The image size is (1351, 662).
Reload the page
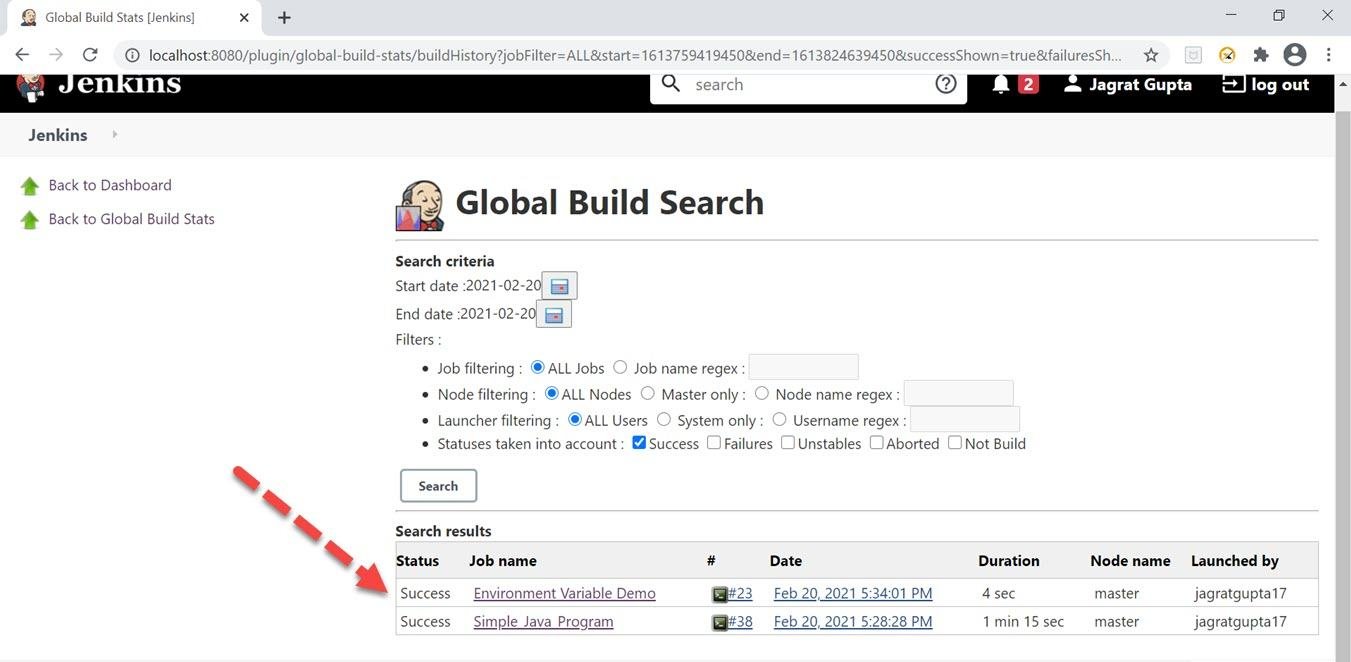(x=90, y=55)
